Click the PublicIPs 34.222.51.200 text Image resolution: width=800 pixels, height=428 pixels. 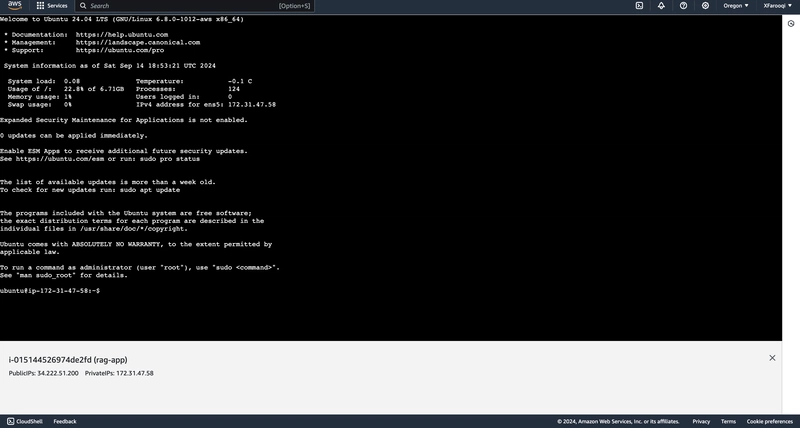point(43,373)
